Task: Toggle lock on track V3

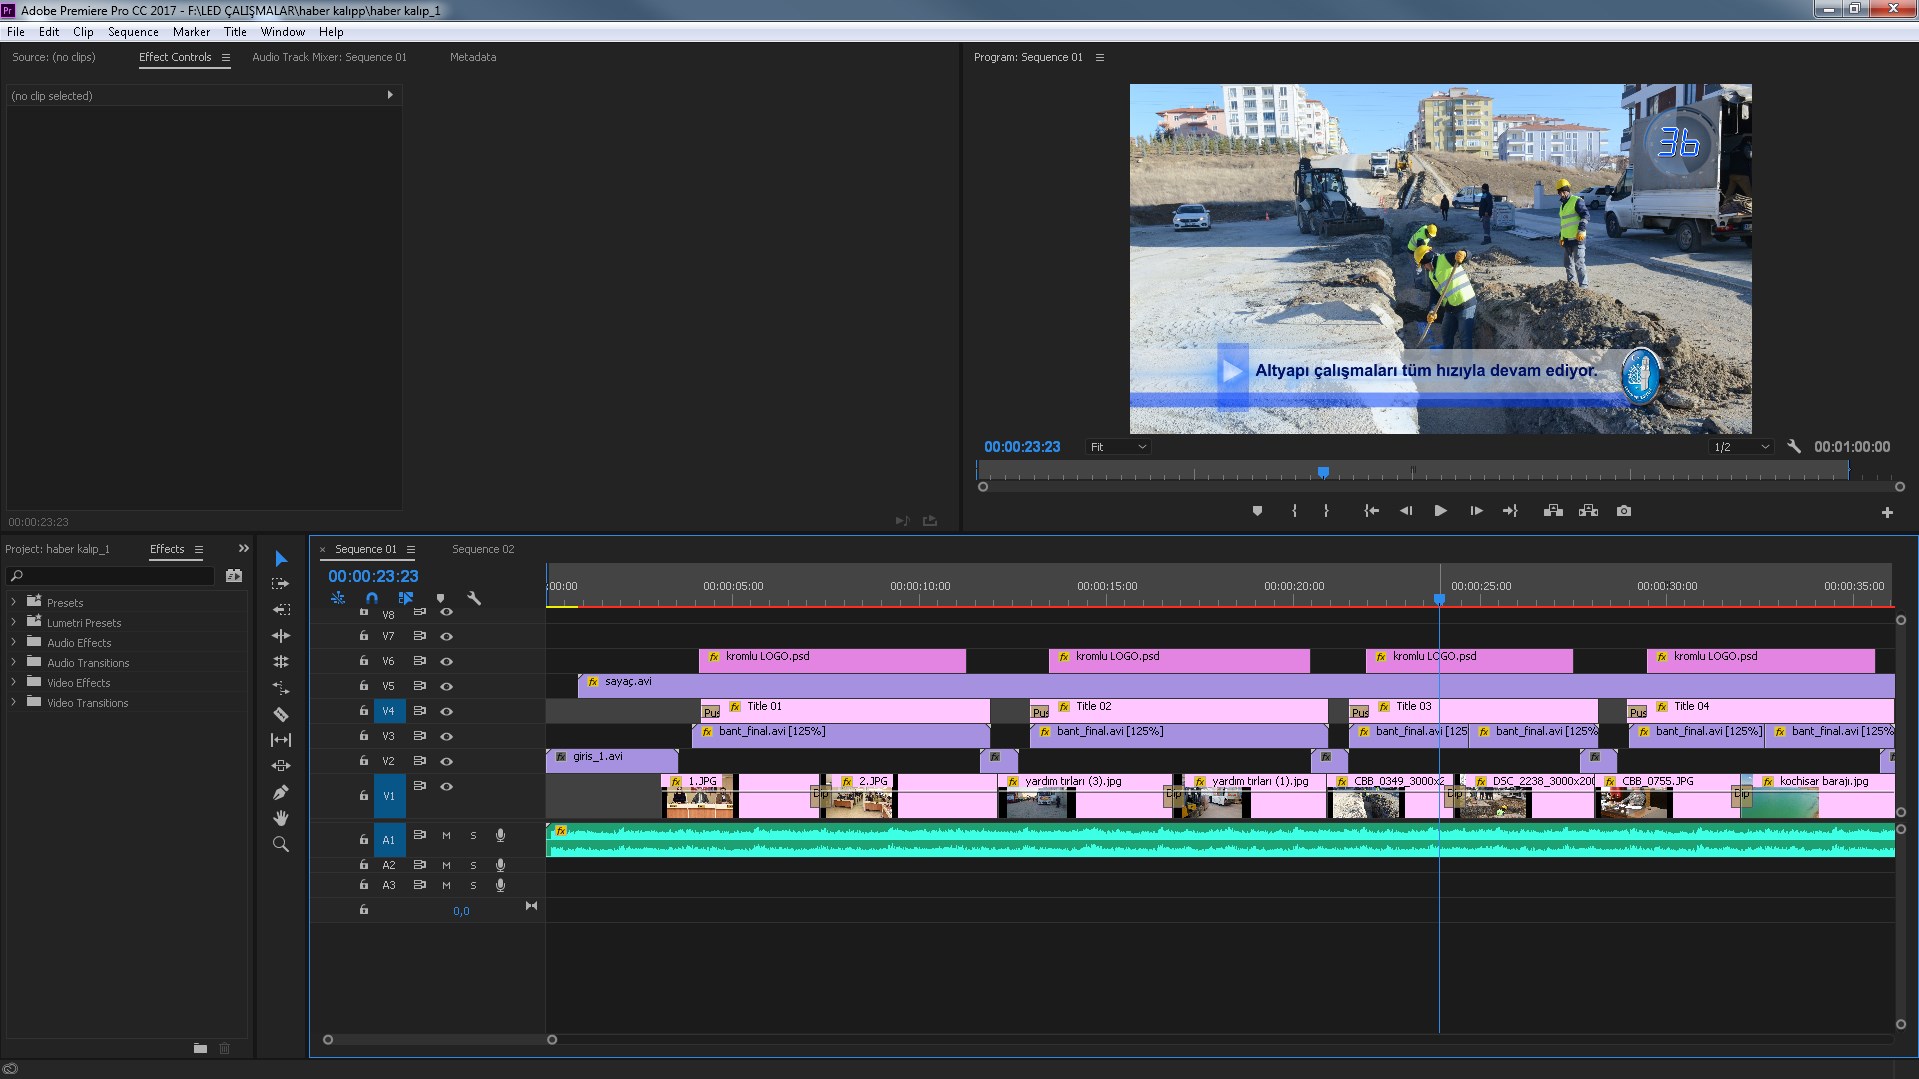Action: tap(364, 736)
